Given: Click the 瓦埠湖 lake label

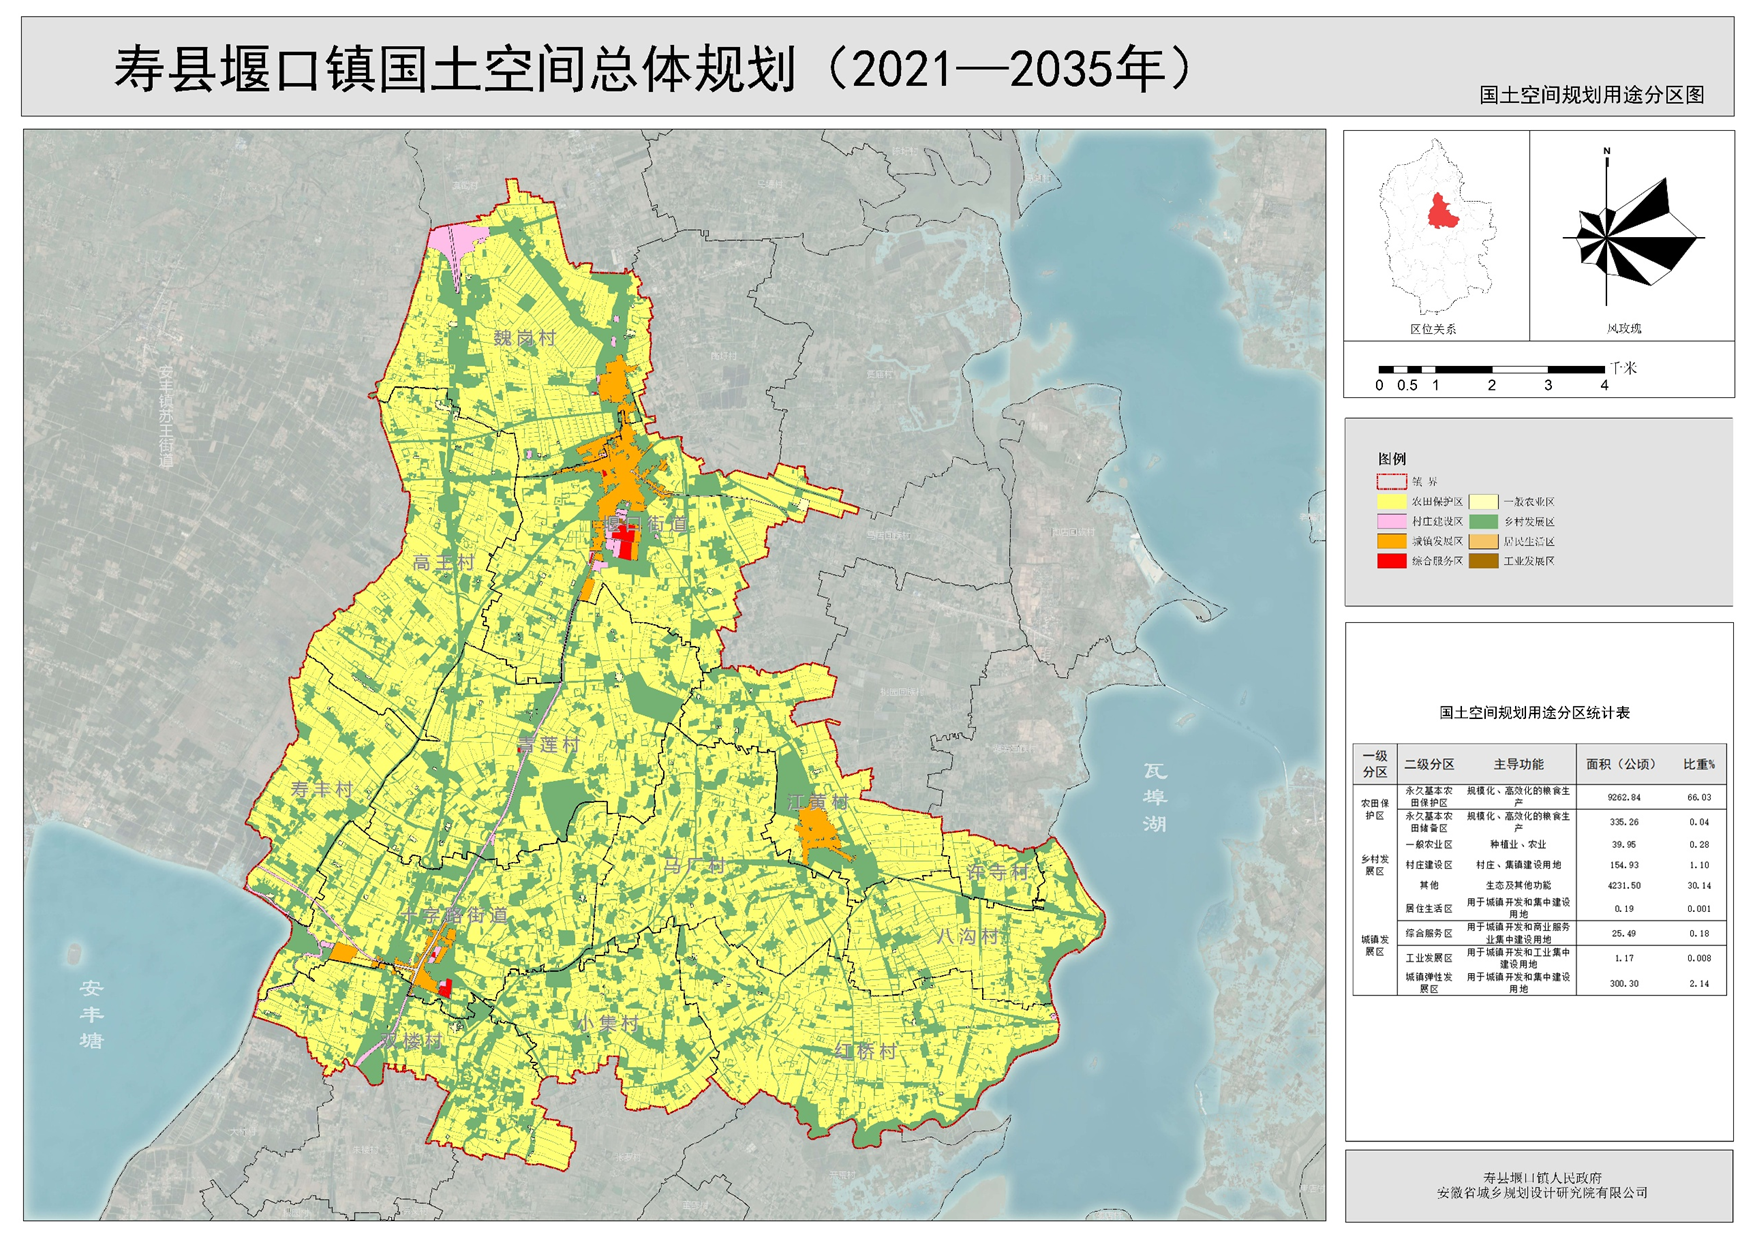Looking at the screenshot, I should tap(1155, 797).
